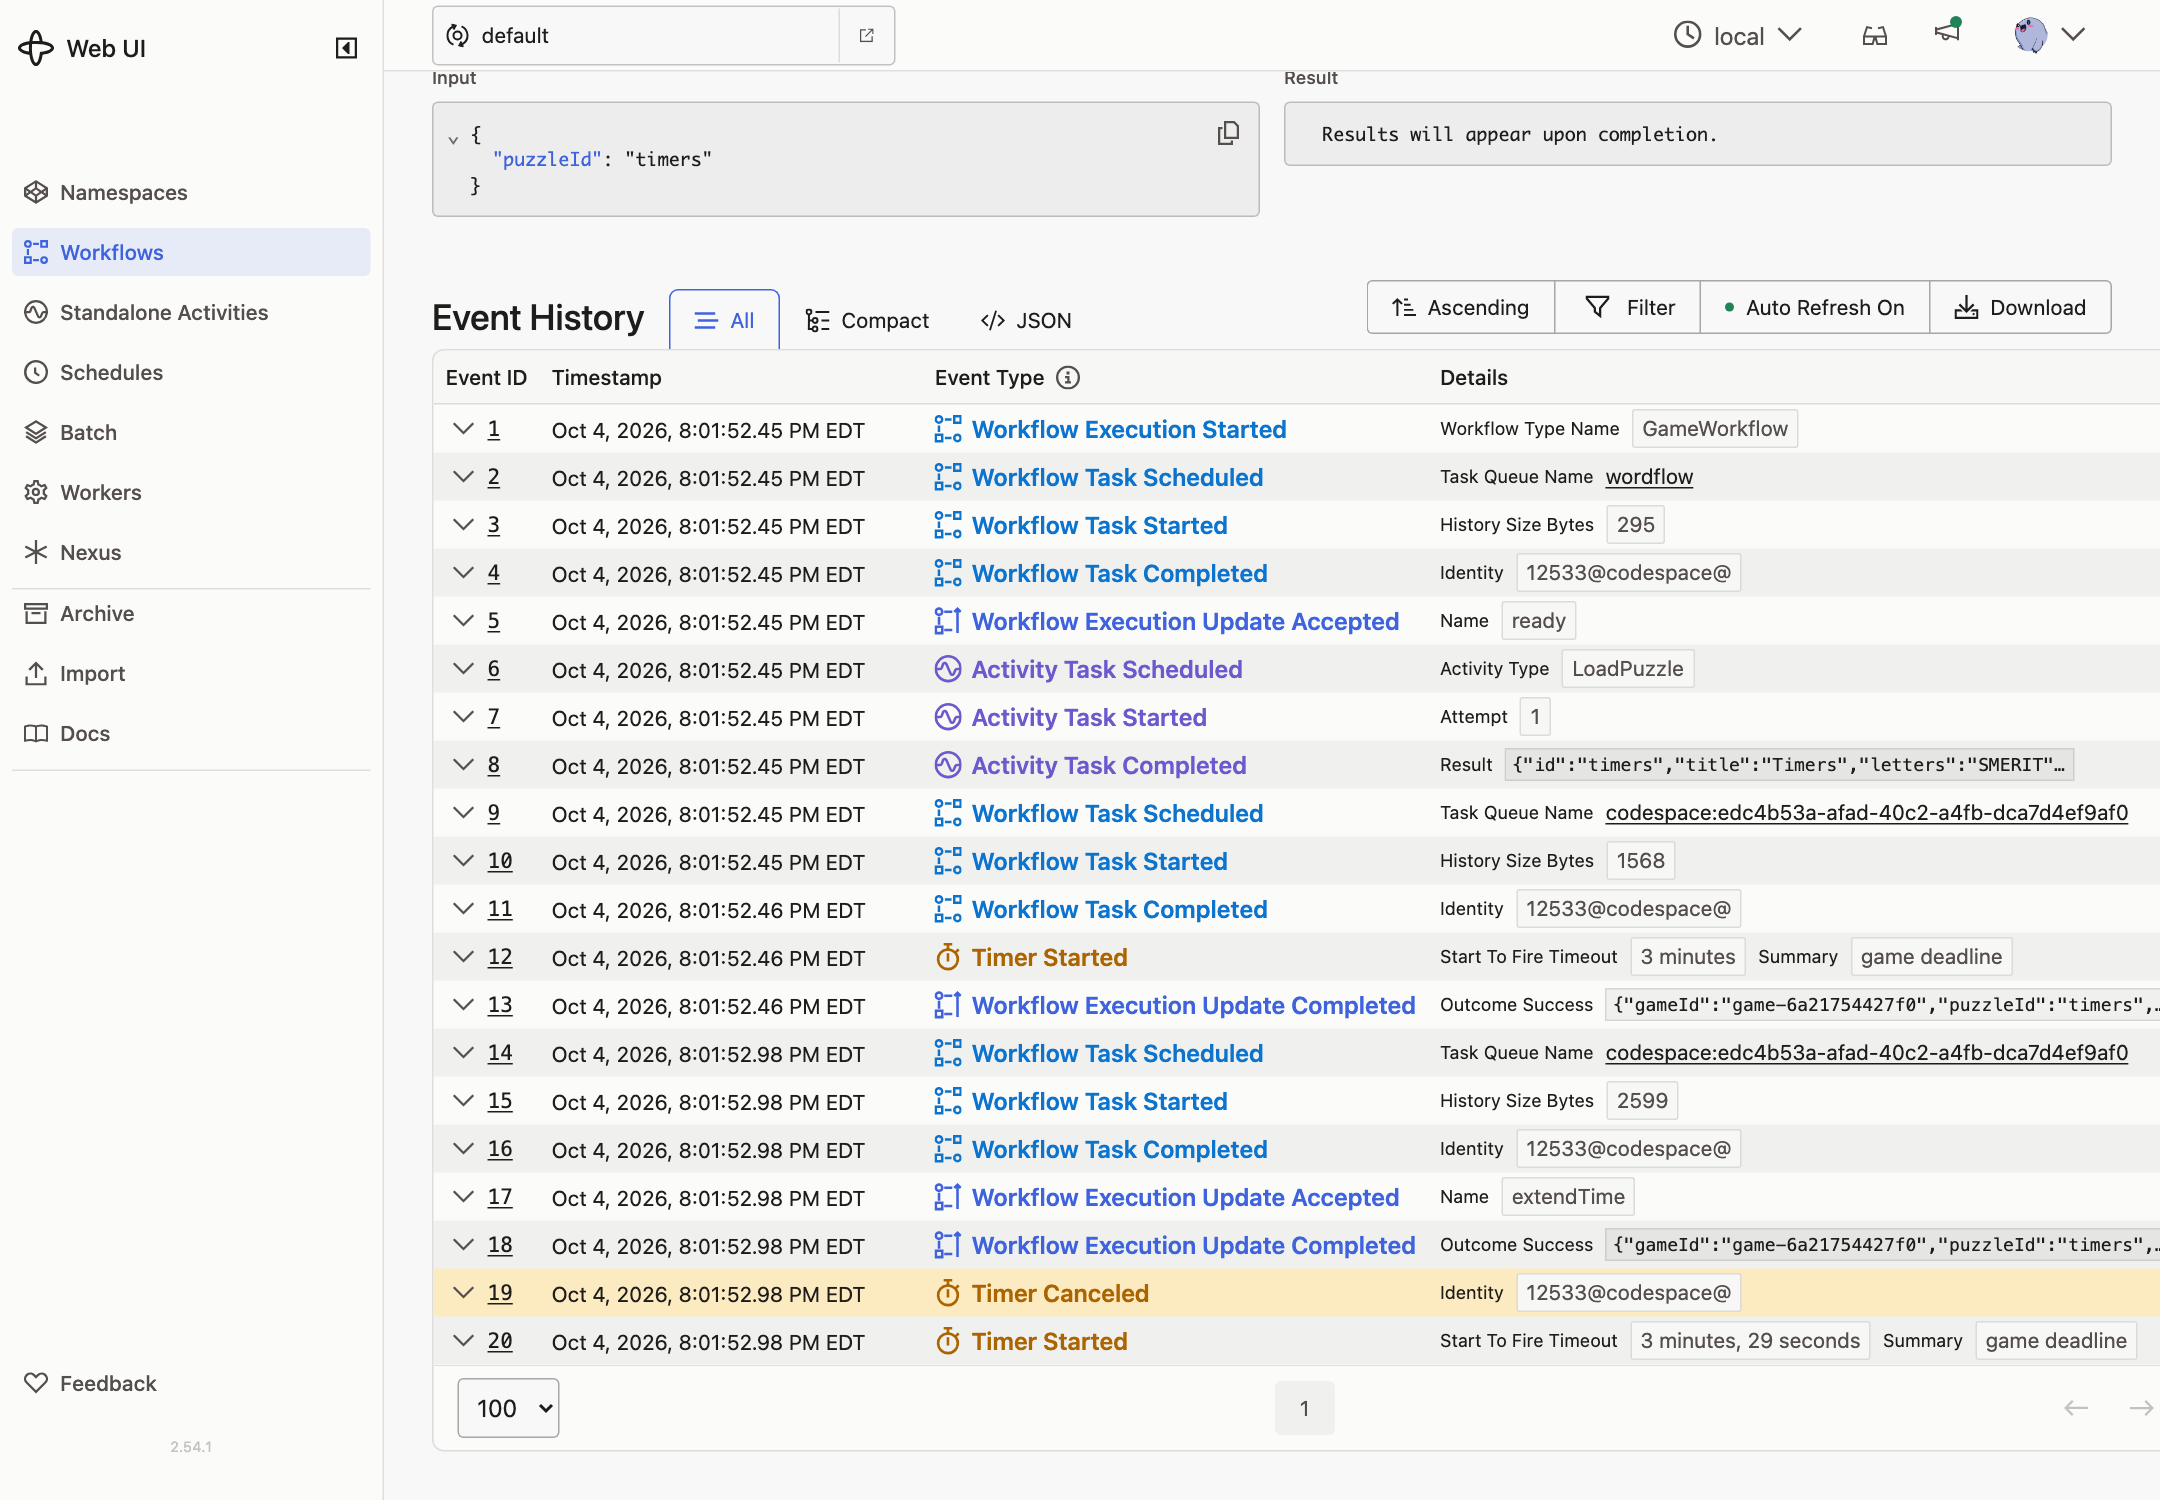
Task: Open Batch in the sidebar
Action: [191, 432]
